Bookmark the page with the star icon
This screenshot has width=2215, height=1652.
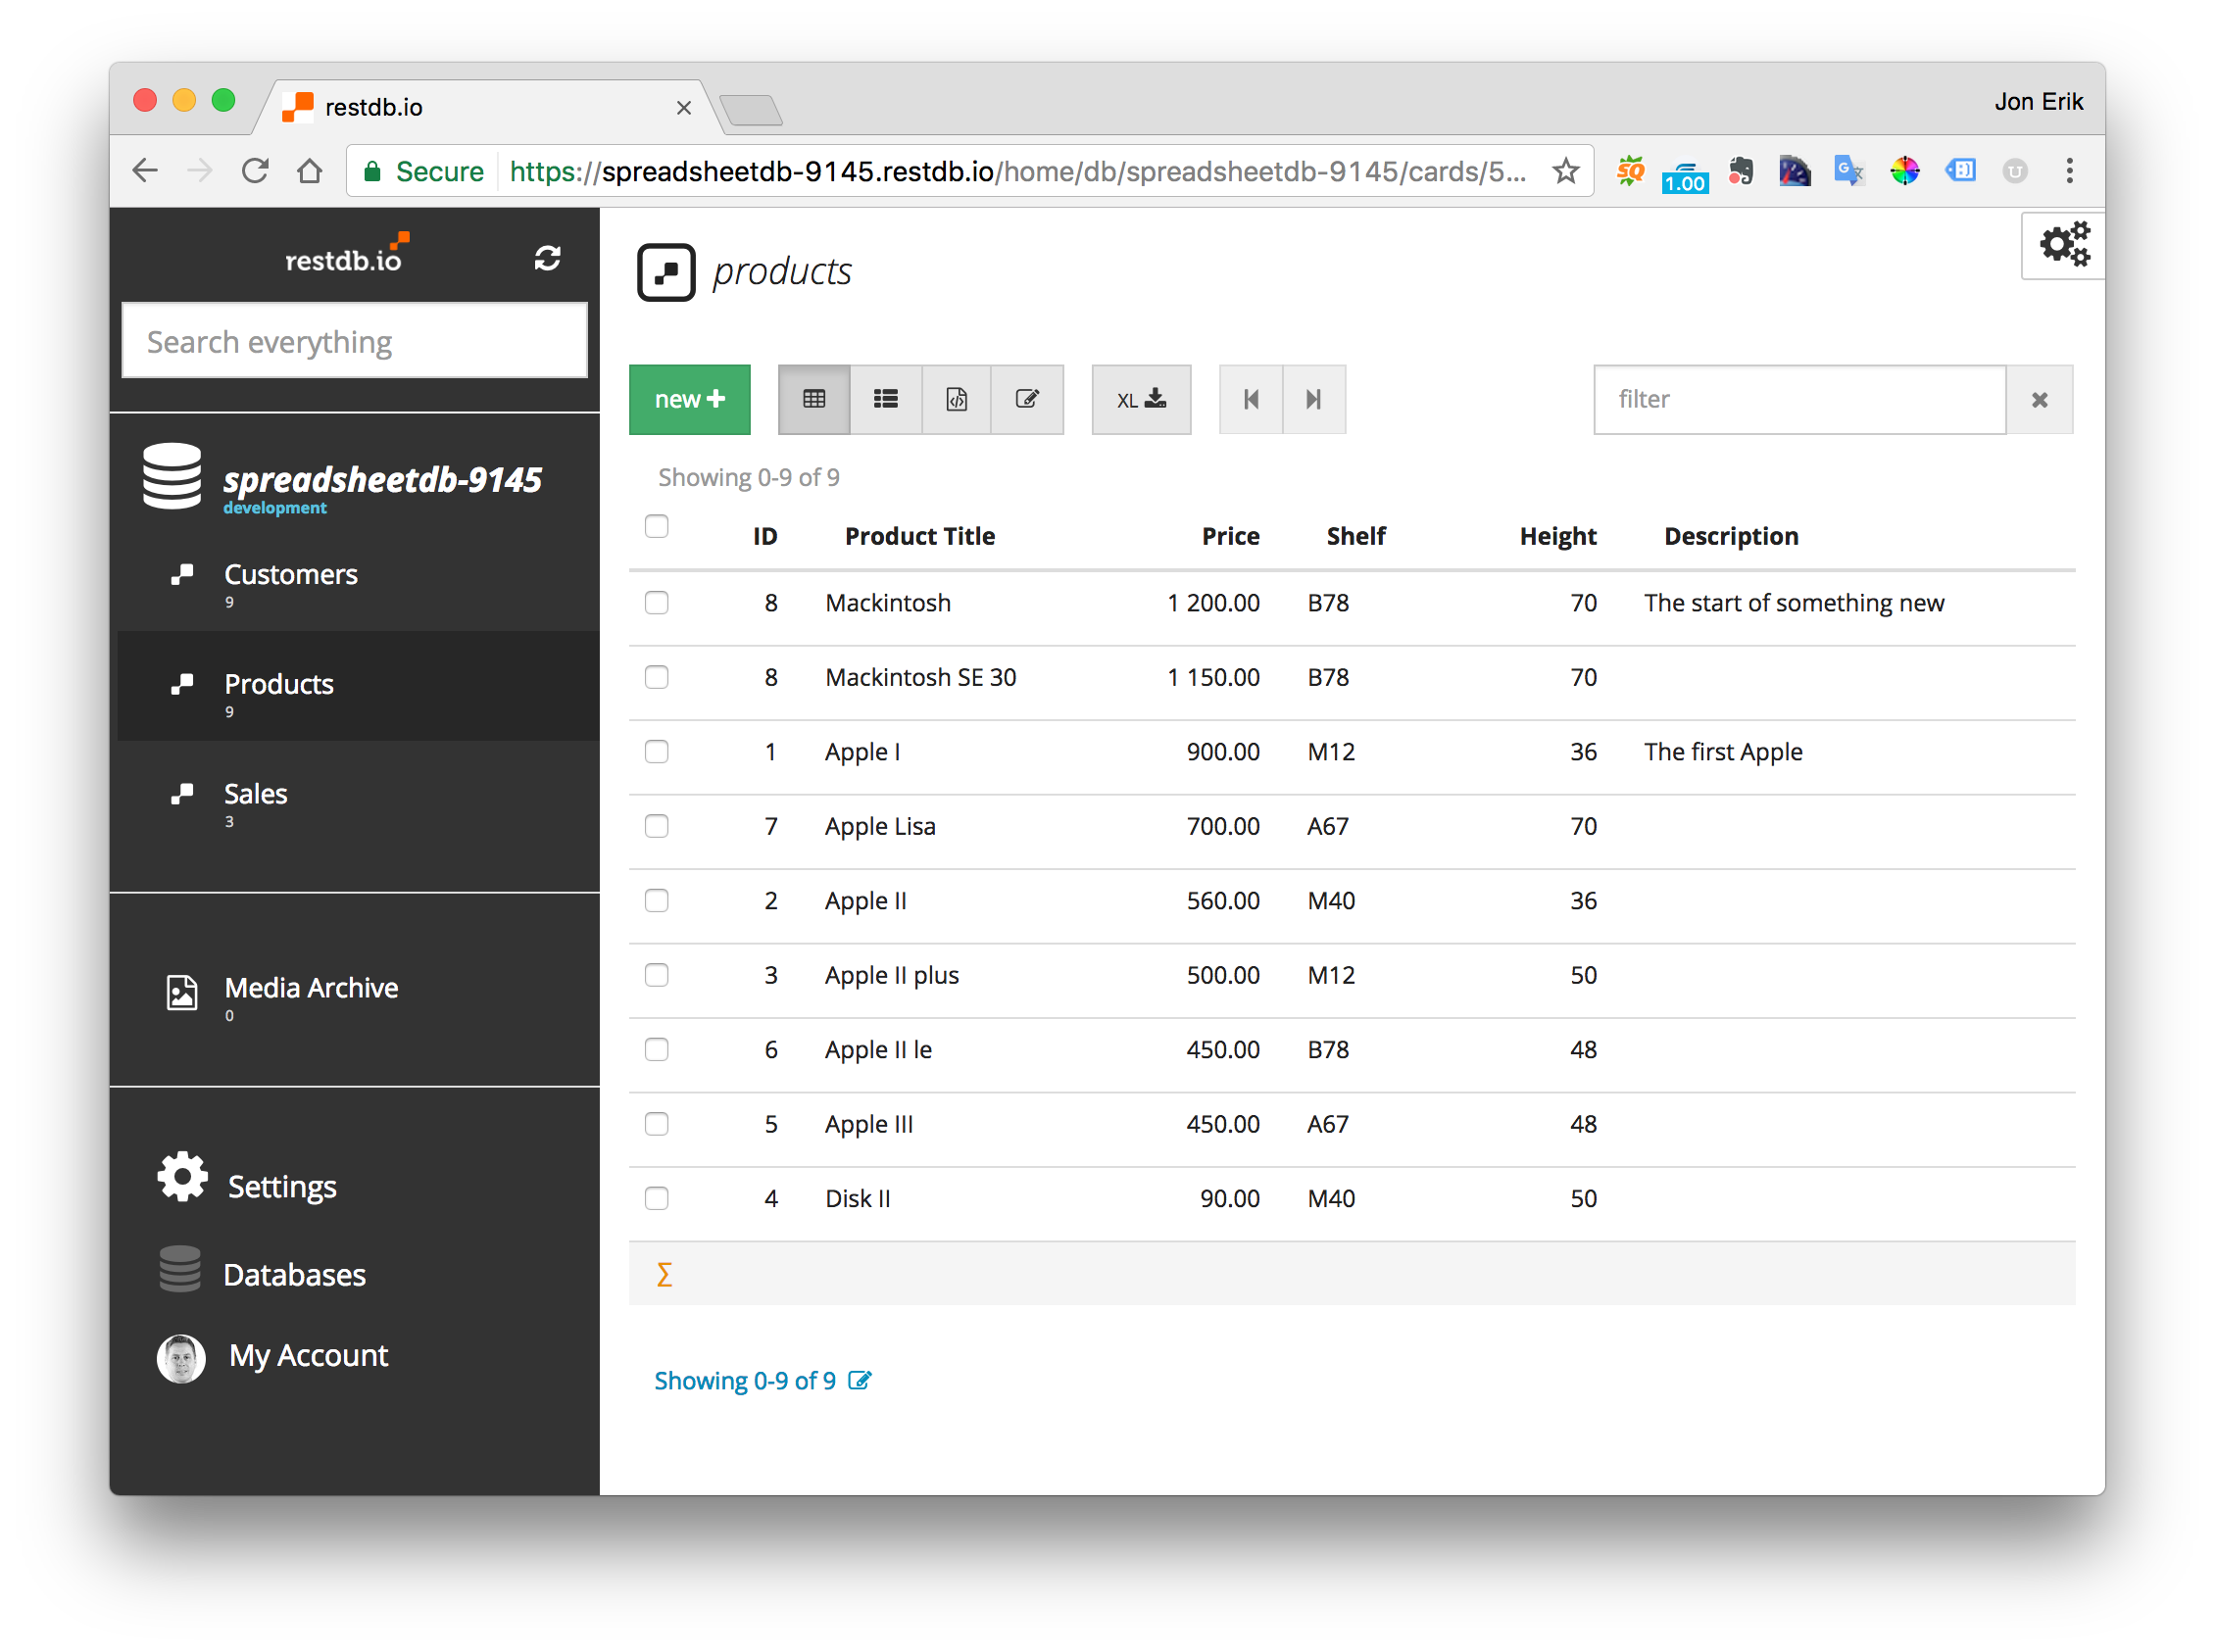(1566, 171)
